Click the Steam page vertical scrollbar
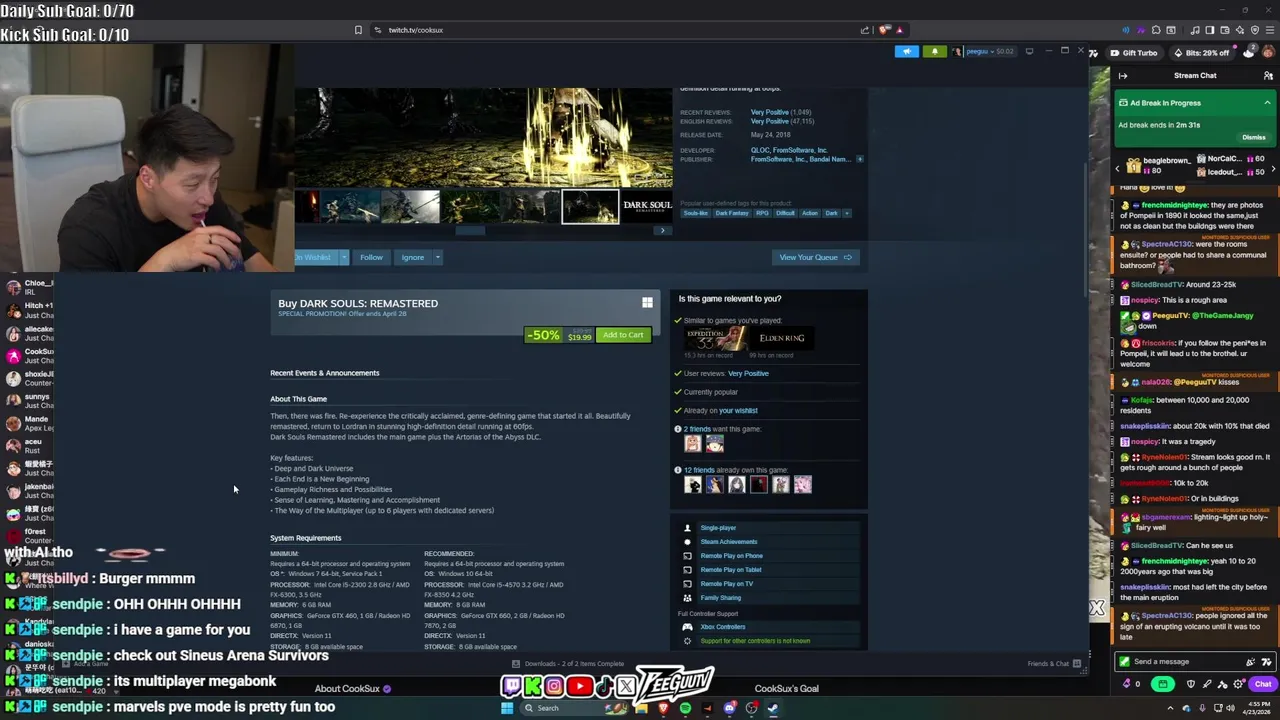Image resolution: width=1280 pixels, height=720 pixels. (1085, 230)
